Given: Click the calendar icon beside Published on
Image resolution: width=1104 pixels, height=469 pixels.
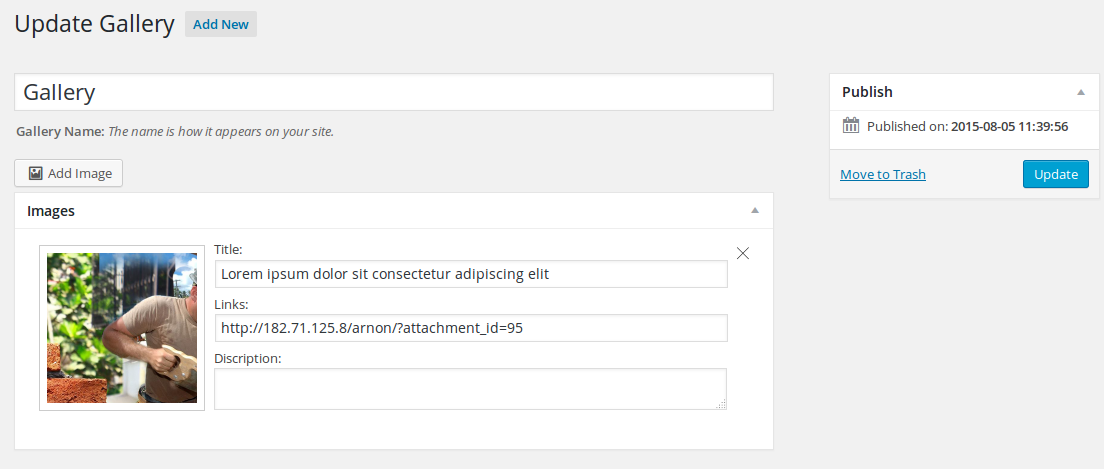Looking at the screenshot, I should (851, 126).
